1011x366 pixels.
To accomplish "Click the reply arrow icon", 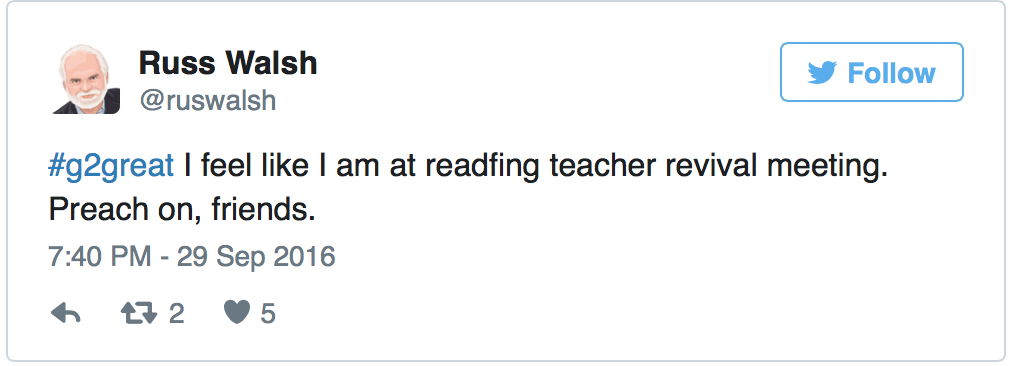I will click(x=65, y=314).
